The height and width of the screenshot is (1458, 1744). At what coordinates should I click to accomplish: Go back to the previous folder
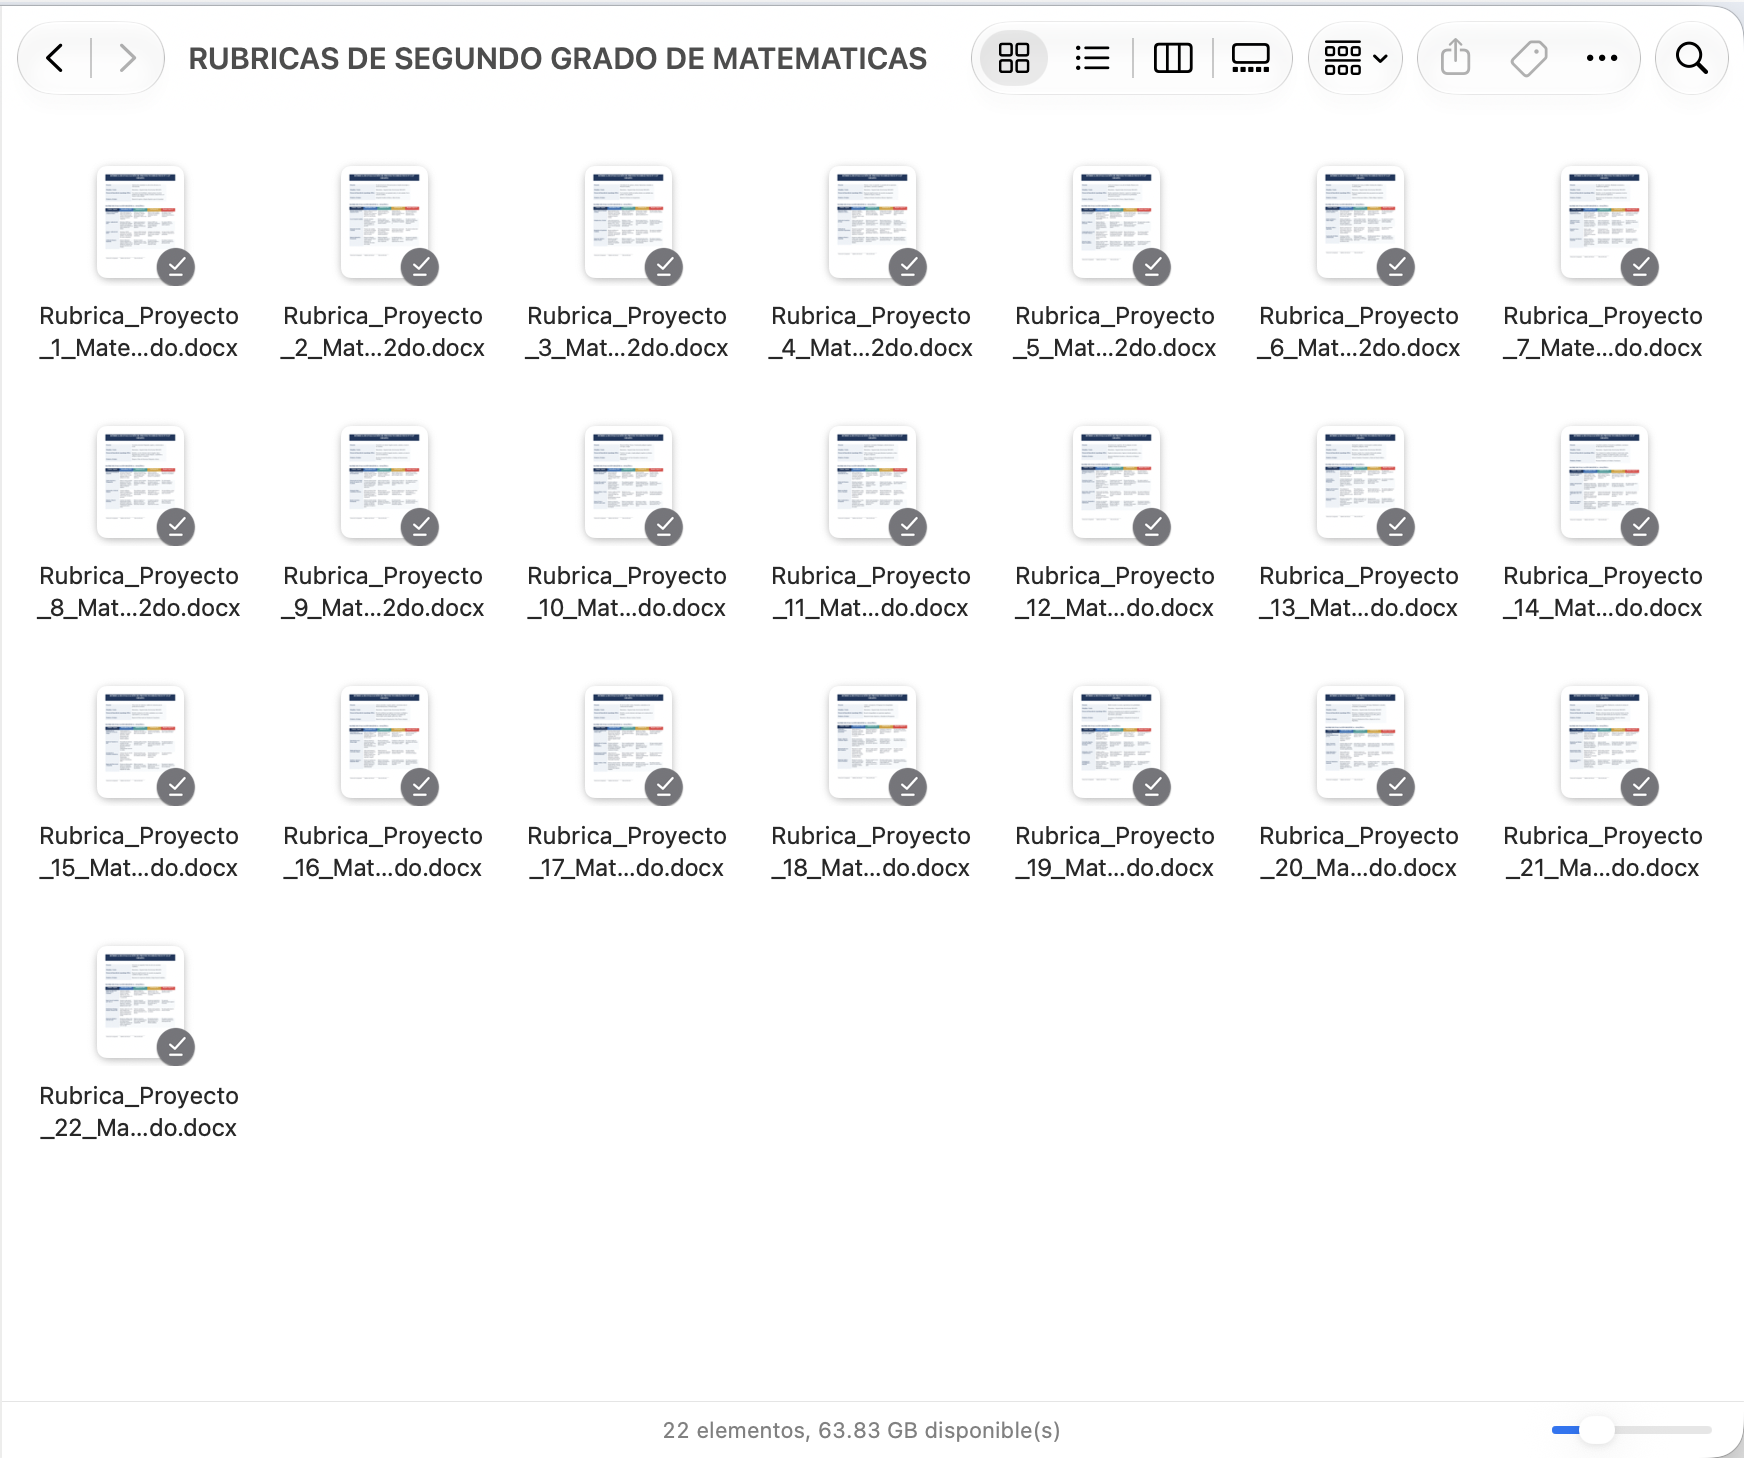[55, 58]
